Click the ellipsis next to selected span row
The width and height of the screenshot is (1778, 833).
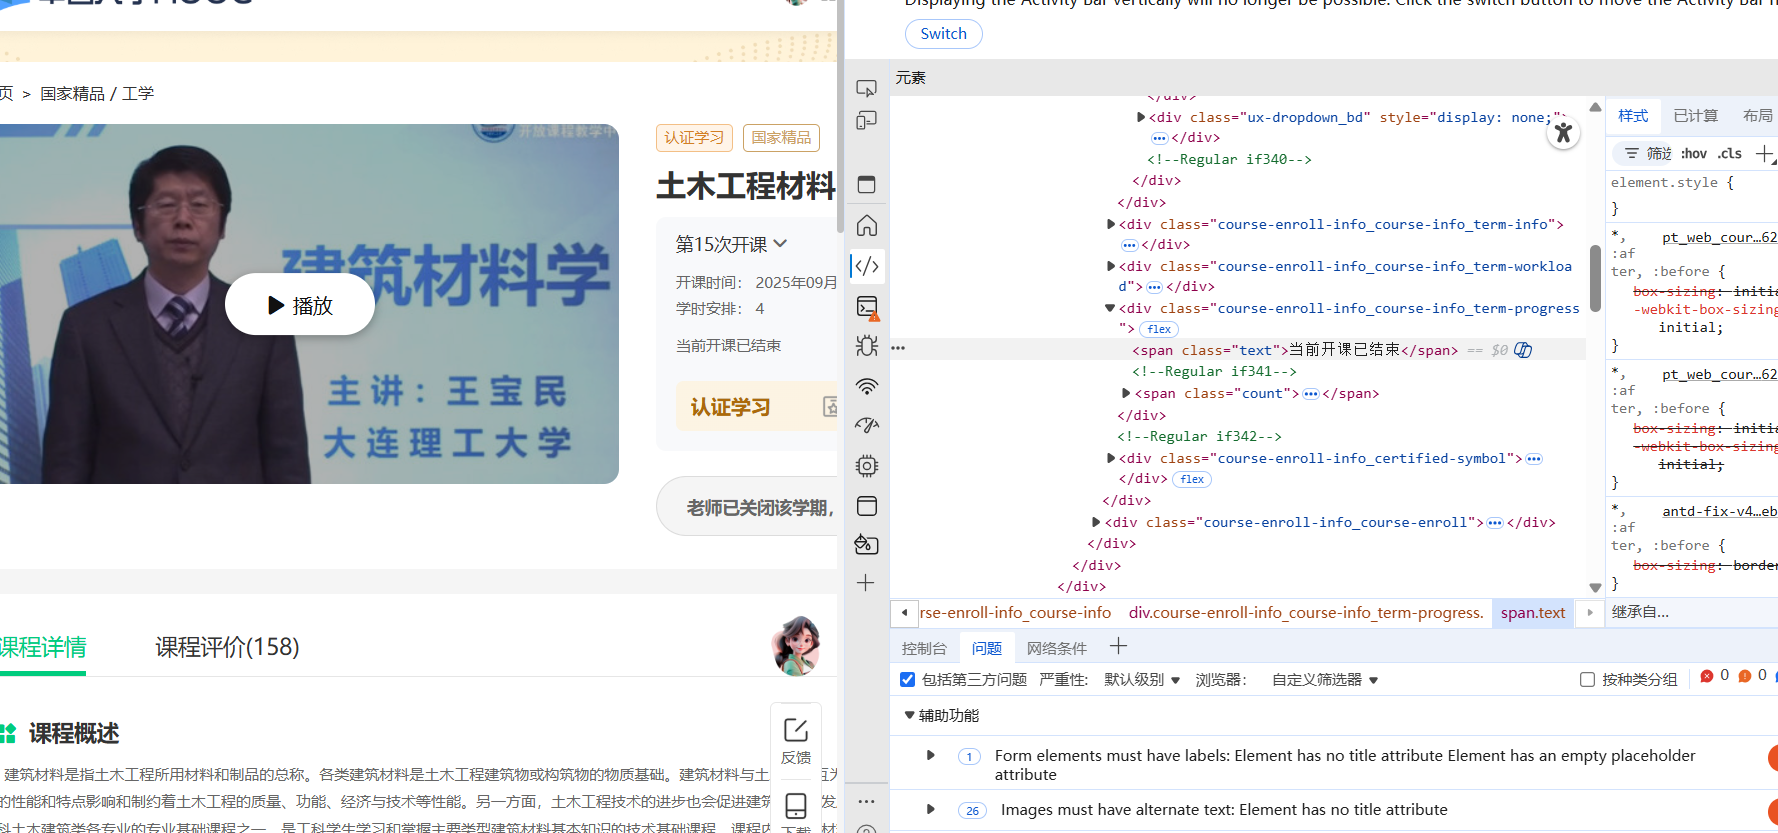coord(898,348)
